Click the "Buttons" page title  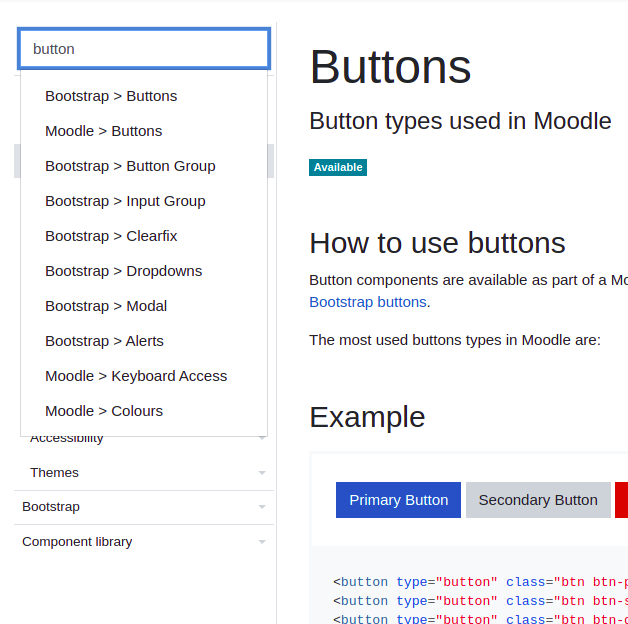tap(390, 67)
